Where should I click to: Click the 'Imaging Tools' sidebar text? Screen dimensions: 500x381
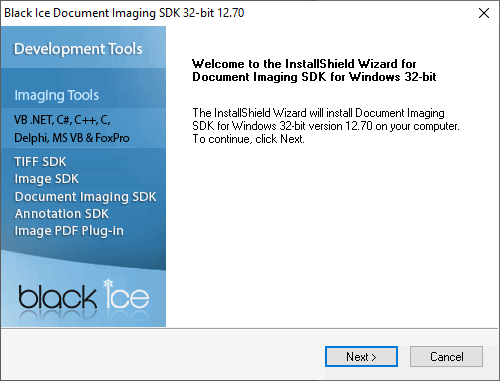[56, 95]
